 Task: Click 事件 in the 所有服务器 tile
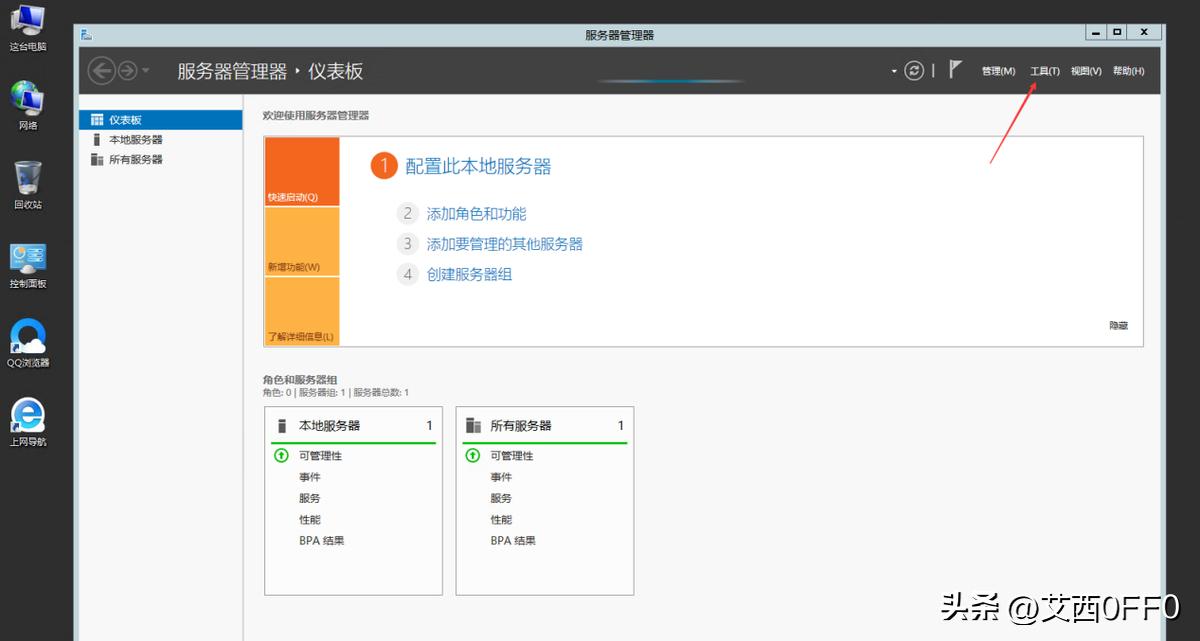500,477
